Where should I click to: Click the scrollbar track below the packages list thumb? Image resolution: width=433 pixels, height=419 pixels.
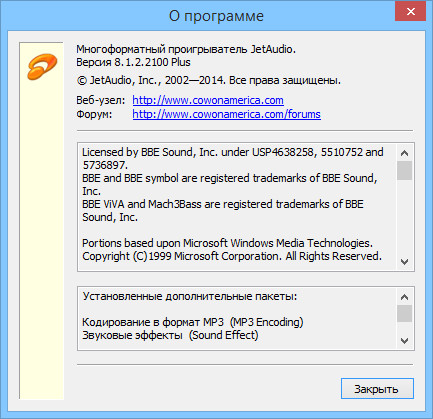click(x=404, y=328)
